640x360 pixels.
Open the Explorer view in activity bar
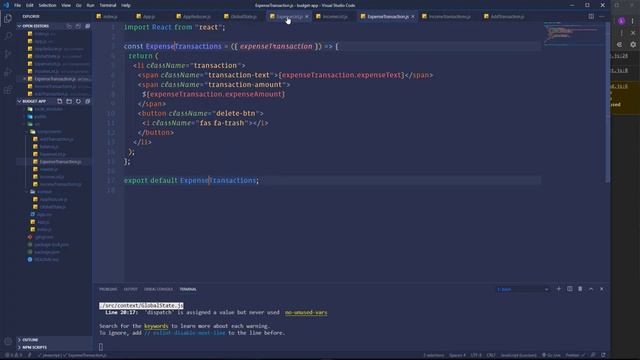pos(8,18)
